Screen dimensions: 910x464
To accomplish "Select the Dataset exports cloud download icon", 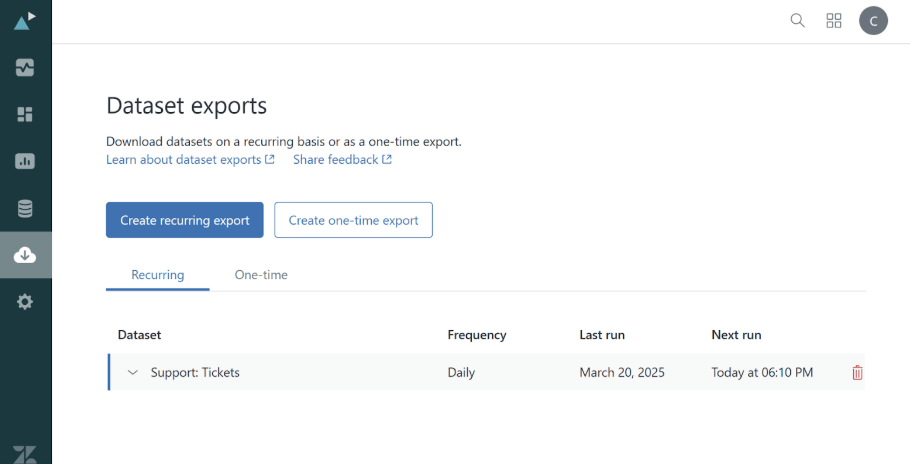I will point(25,255).
